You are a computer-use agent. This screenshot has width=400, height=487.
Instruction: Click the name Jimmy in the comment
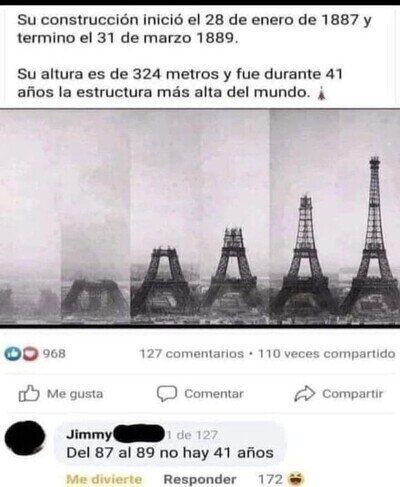tap(90, 435)
